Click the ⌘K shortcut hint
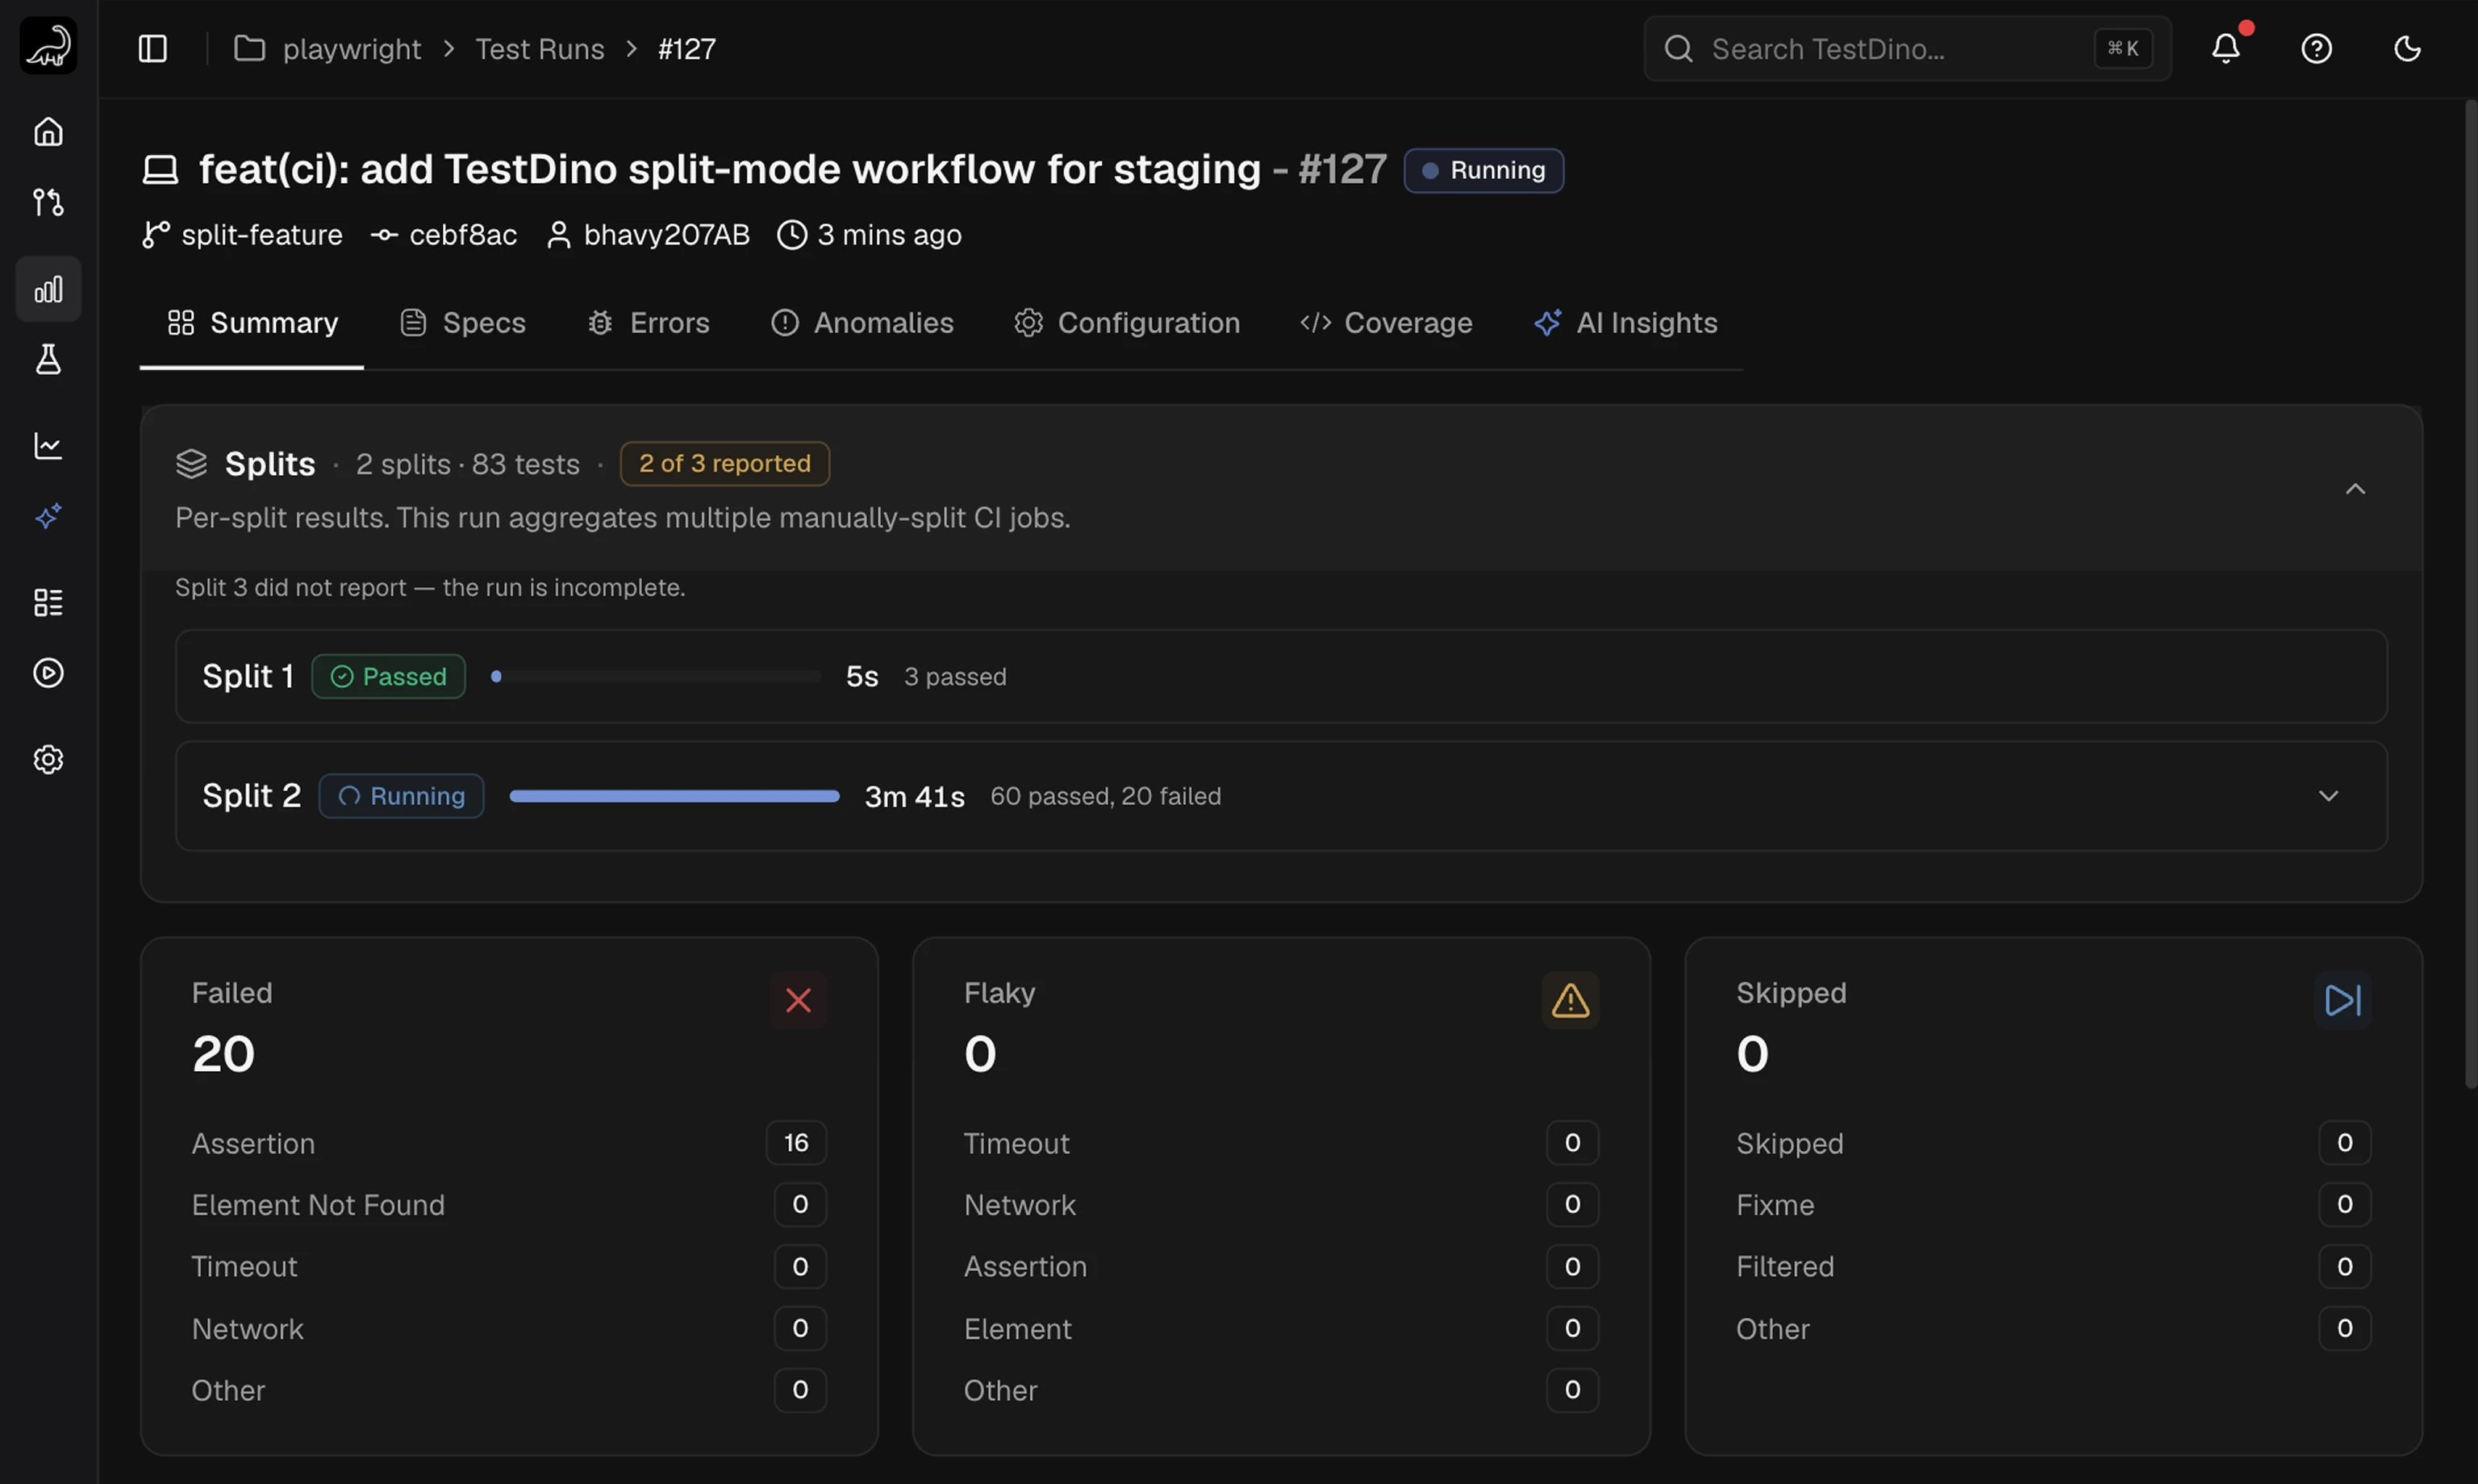Viewport: 2478px width, 1484px height. coord(2123,49)
